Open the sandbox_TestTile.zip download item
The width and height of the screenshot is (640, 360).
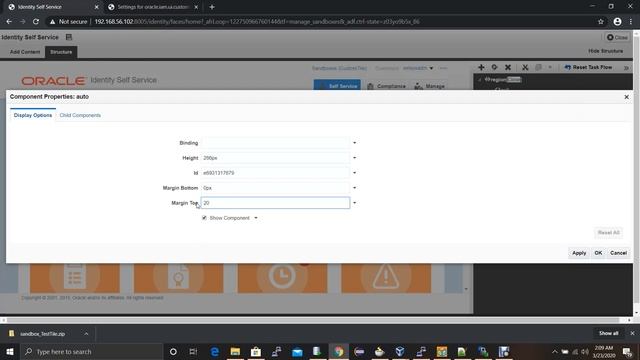42,334
